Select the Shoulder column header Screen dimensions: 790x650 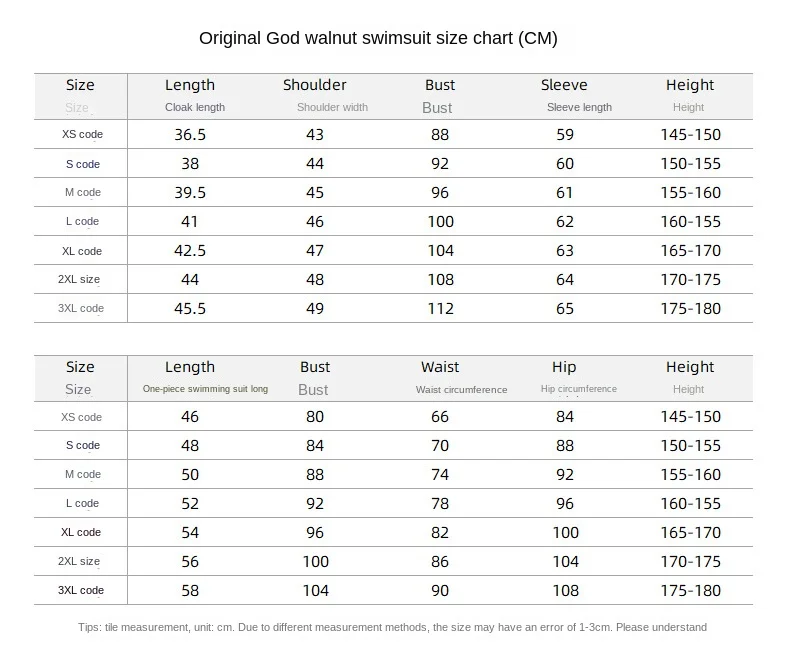pyautogui.click(x=315, y=85)
